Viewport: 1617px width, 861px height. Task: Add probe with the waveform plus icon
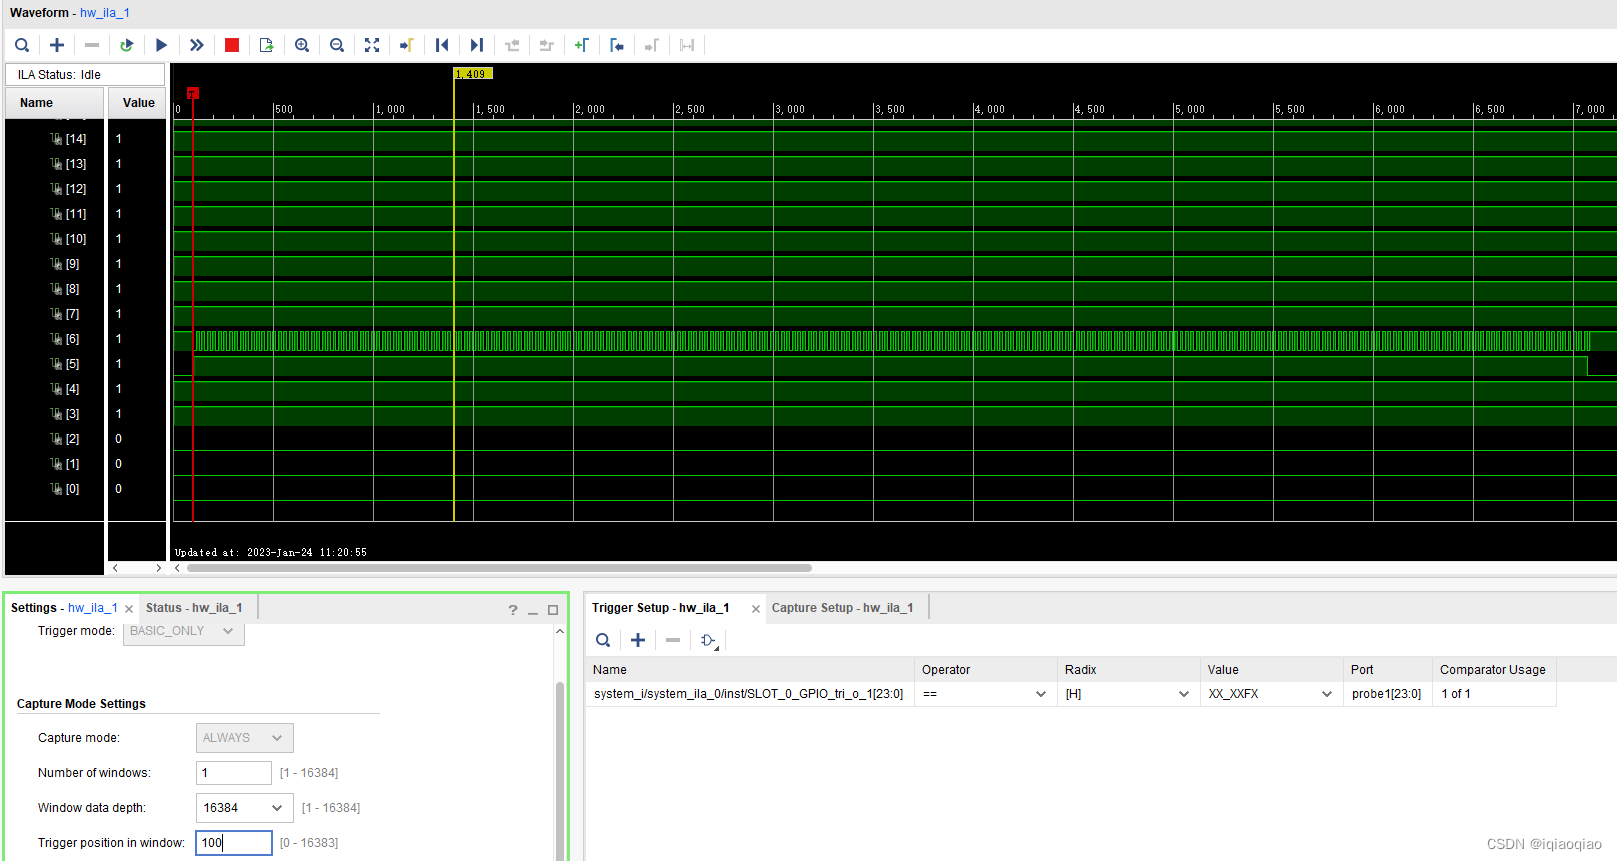point(57,45)
